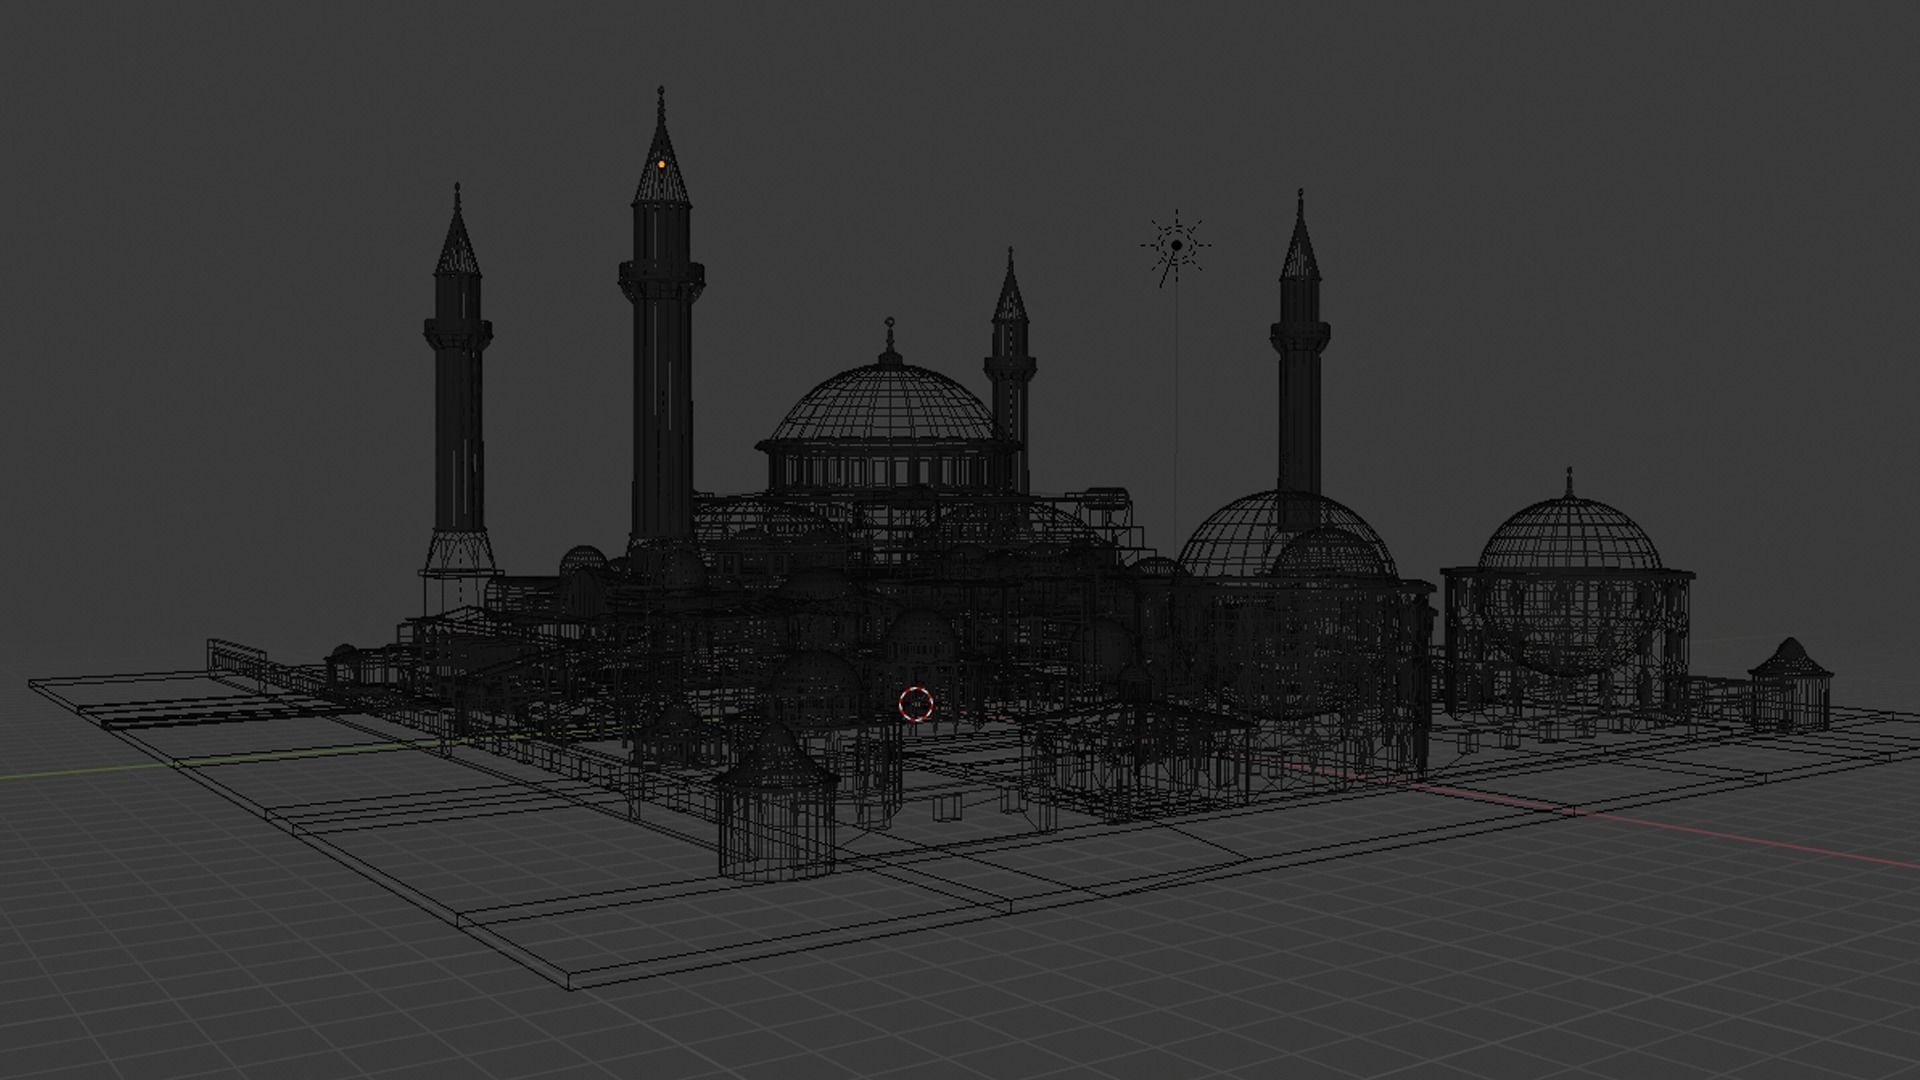Select the point light object above the mosque
Image resolution: width=1920 pixels, height=1080 pixels.
pyautogui.click(x=1177, y=244)
